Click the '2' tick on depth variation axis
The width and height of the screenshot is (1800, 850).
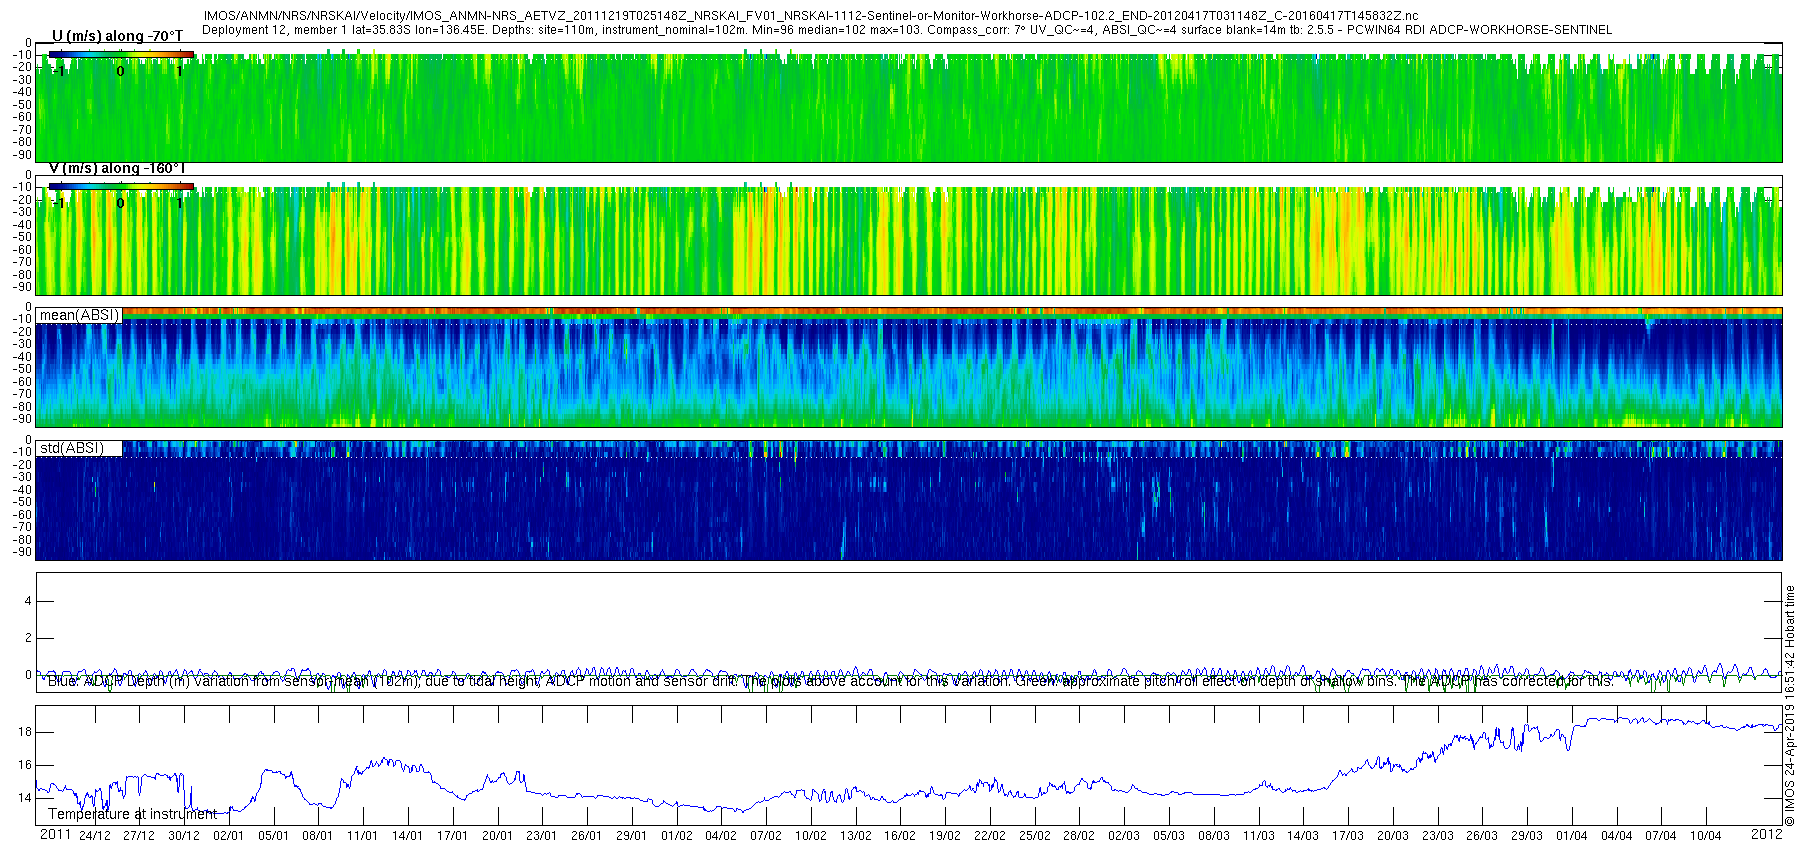pyautogui.click(x=28, y=638)
